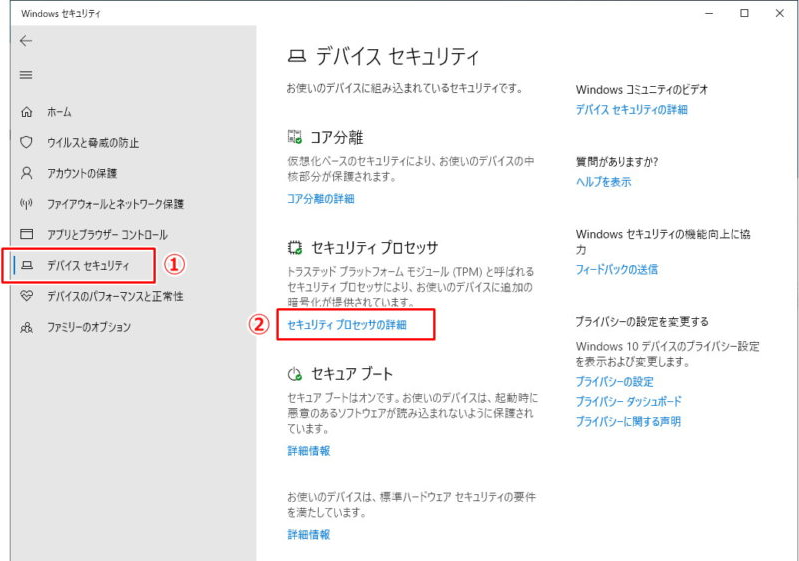Open the コア分離の詳細 link
Viewport: 799px width, 561px height.
[x=321, y=199]
